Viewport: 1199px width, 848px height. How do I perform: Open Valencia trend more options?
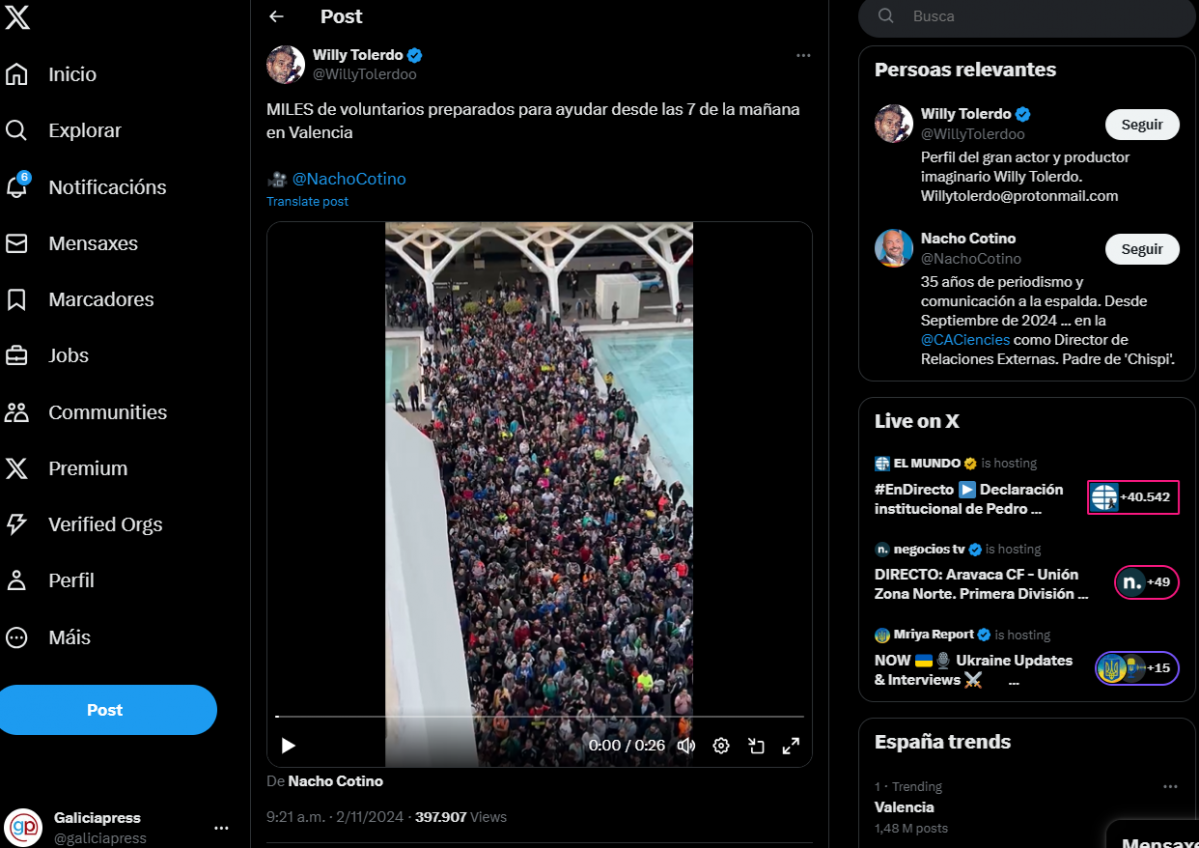pos(1170,787)
